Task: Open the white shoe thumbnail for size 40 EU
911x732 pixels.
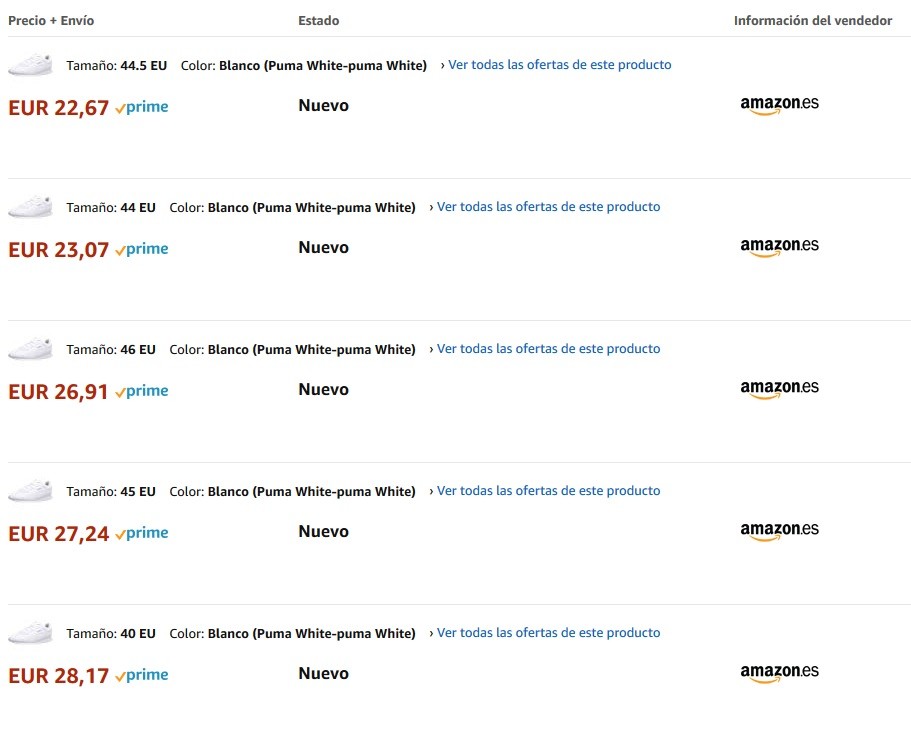Action: coord(30,633)
